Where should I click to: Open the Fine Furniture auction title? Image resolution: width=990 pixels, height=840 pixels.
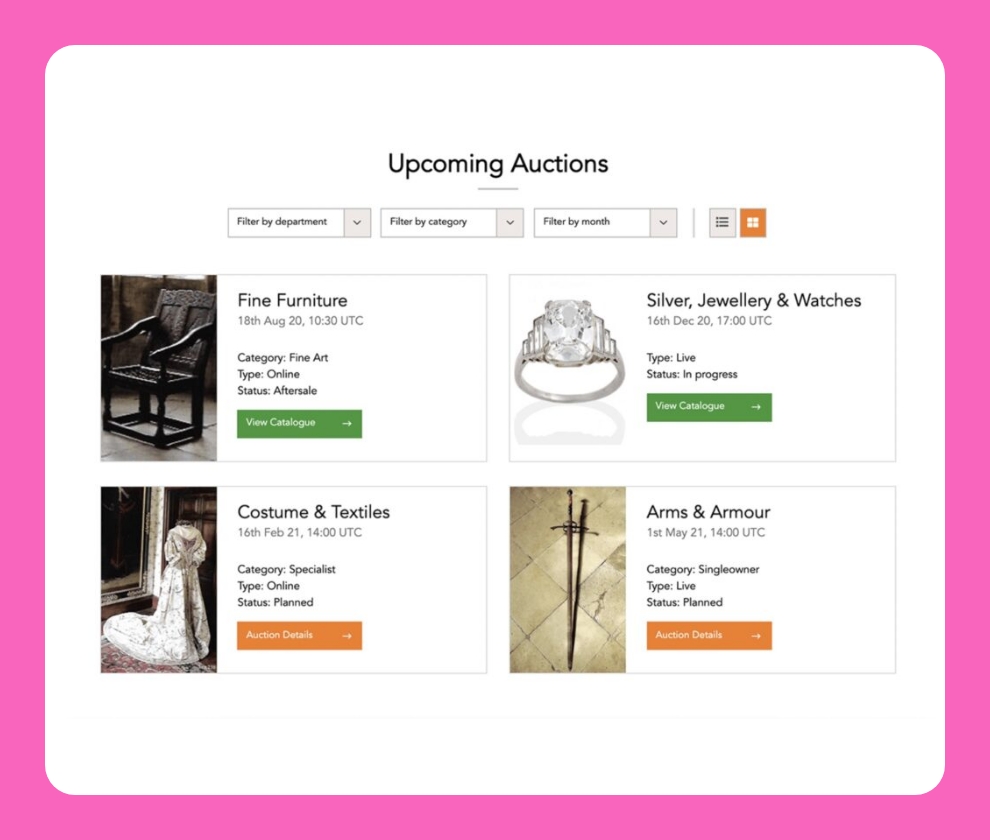click(x=292, y=301)
